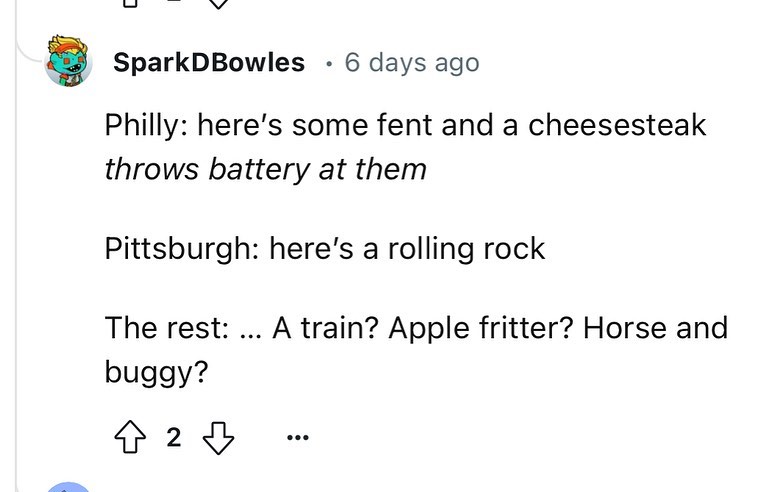Click SparkDBowles' profile avatar
The width and height of the screenshot is (761, 492).
tap(70, 63)
